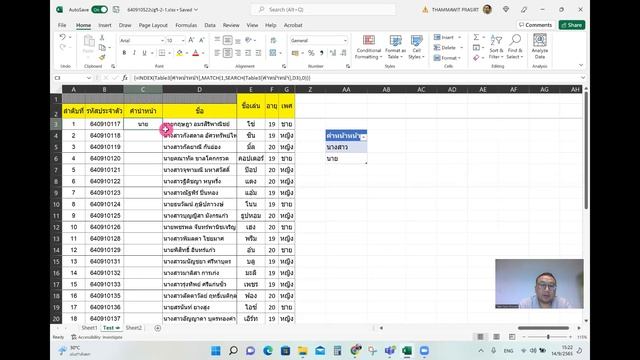Toggle the Center horizontal alignment button
640x360 pixels.
pos(227,53)
